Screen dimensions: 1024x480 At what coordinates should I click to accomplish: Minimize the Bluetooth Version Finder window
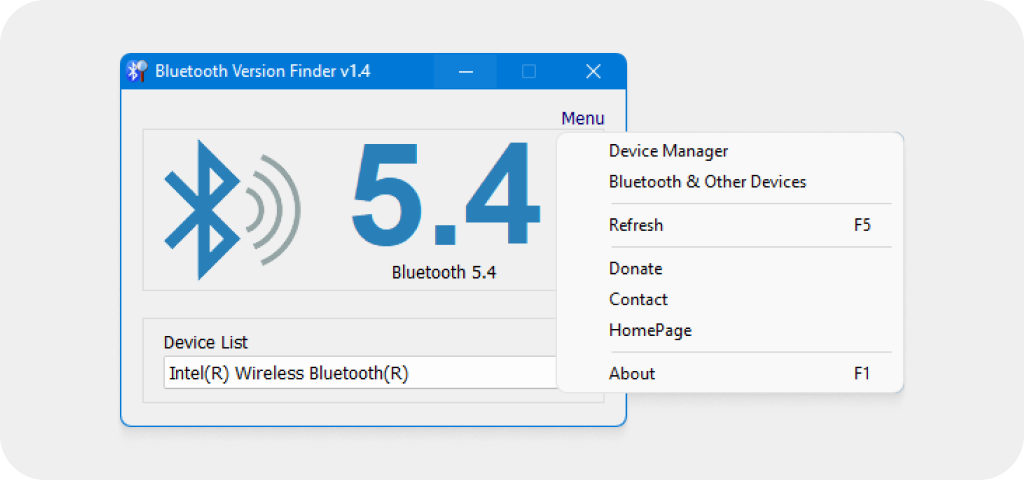pyautogui.click(x=466, y=71)
